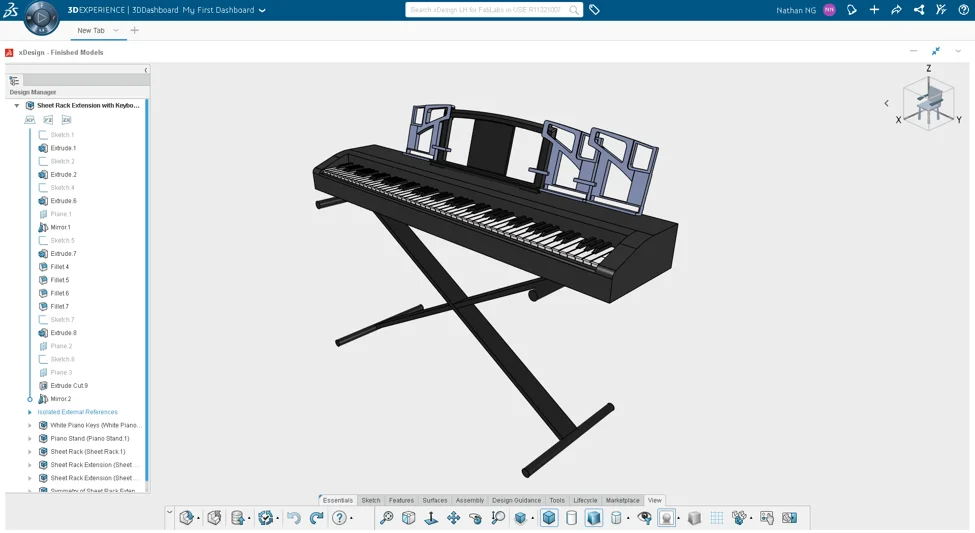975x533 pixels.
Task: Open the notifications icon in the top bar
Action: 851,10
